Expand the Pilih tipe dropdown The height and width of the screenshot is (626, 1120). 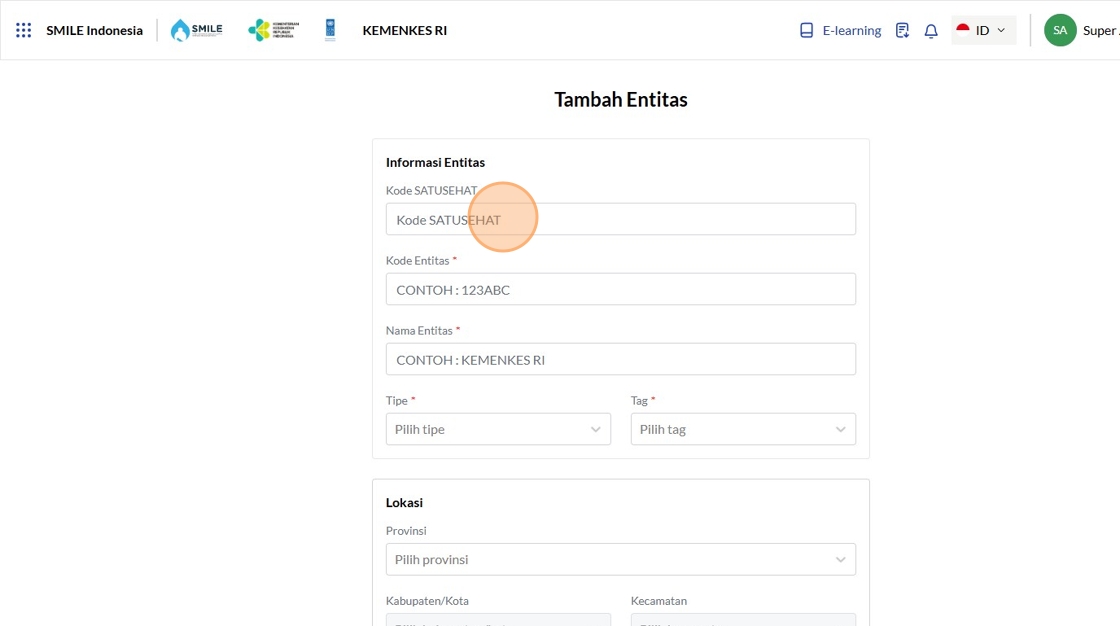coord(498,429)
